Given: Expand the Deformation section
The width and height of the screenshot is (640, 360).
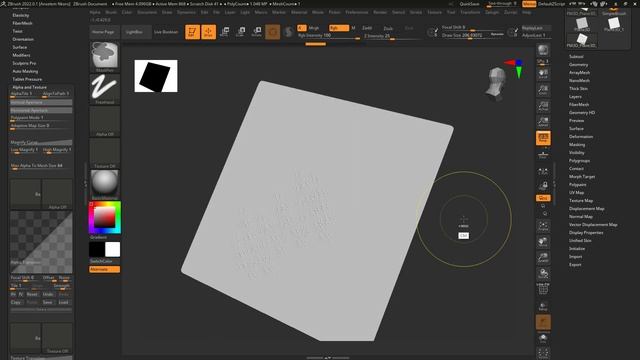Looking at the screenshot, I should click(x=581, y=137).
